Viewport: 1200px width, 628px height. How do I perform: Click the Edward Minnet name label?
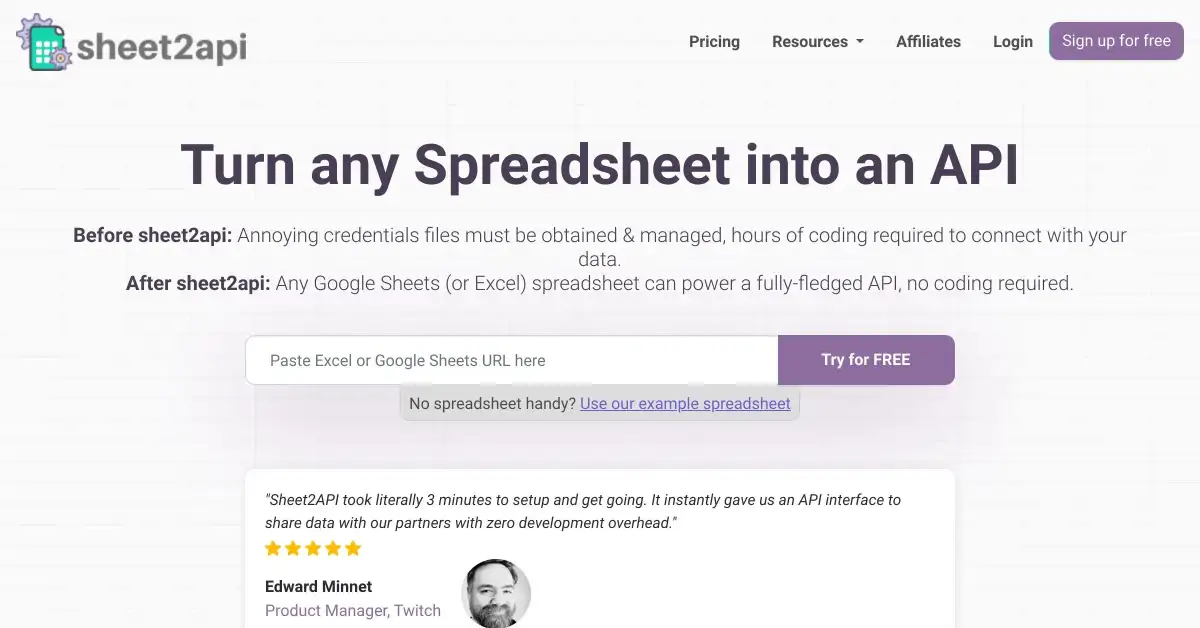click(318, 586)
